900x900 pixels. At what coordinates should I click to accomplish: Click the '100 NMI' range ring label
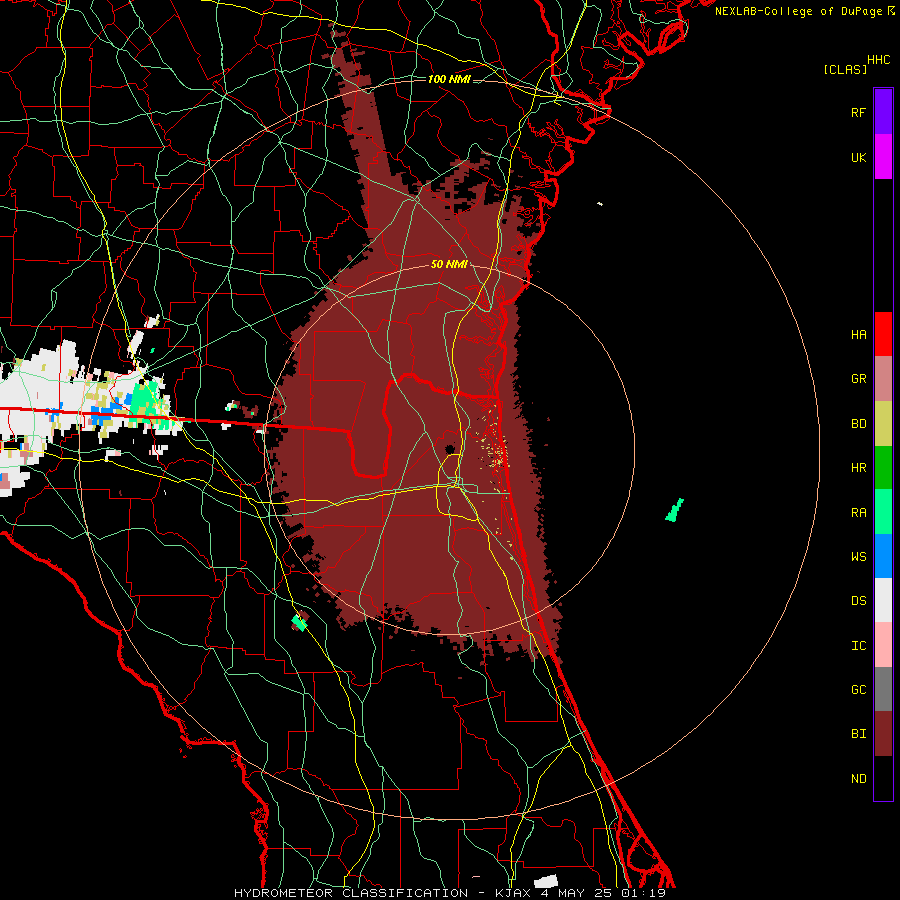(x=449, y=79)
